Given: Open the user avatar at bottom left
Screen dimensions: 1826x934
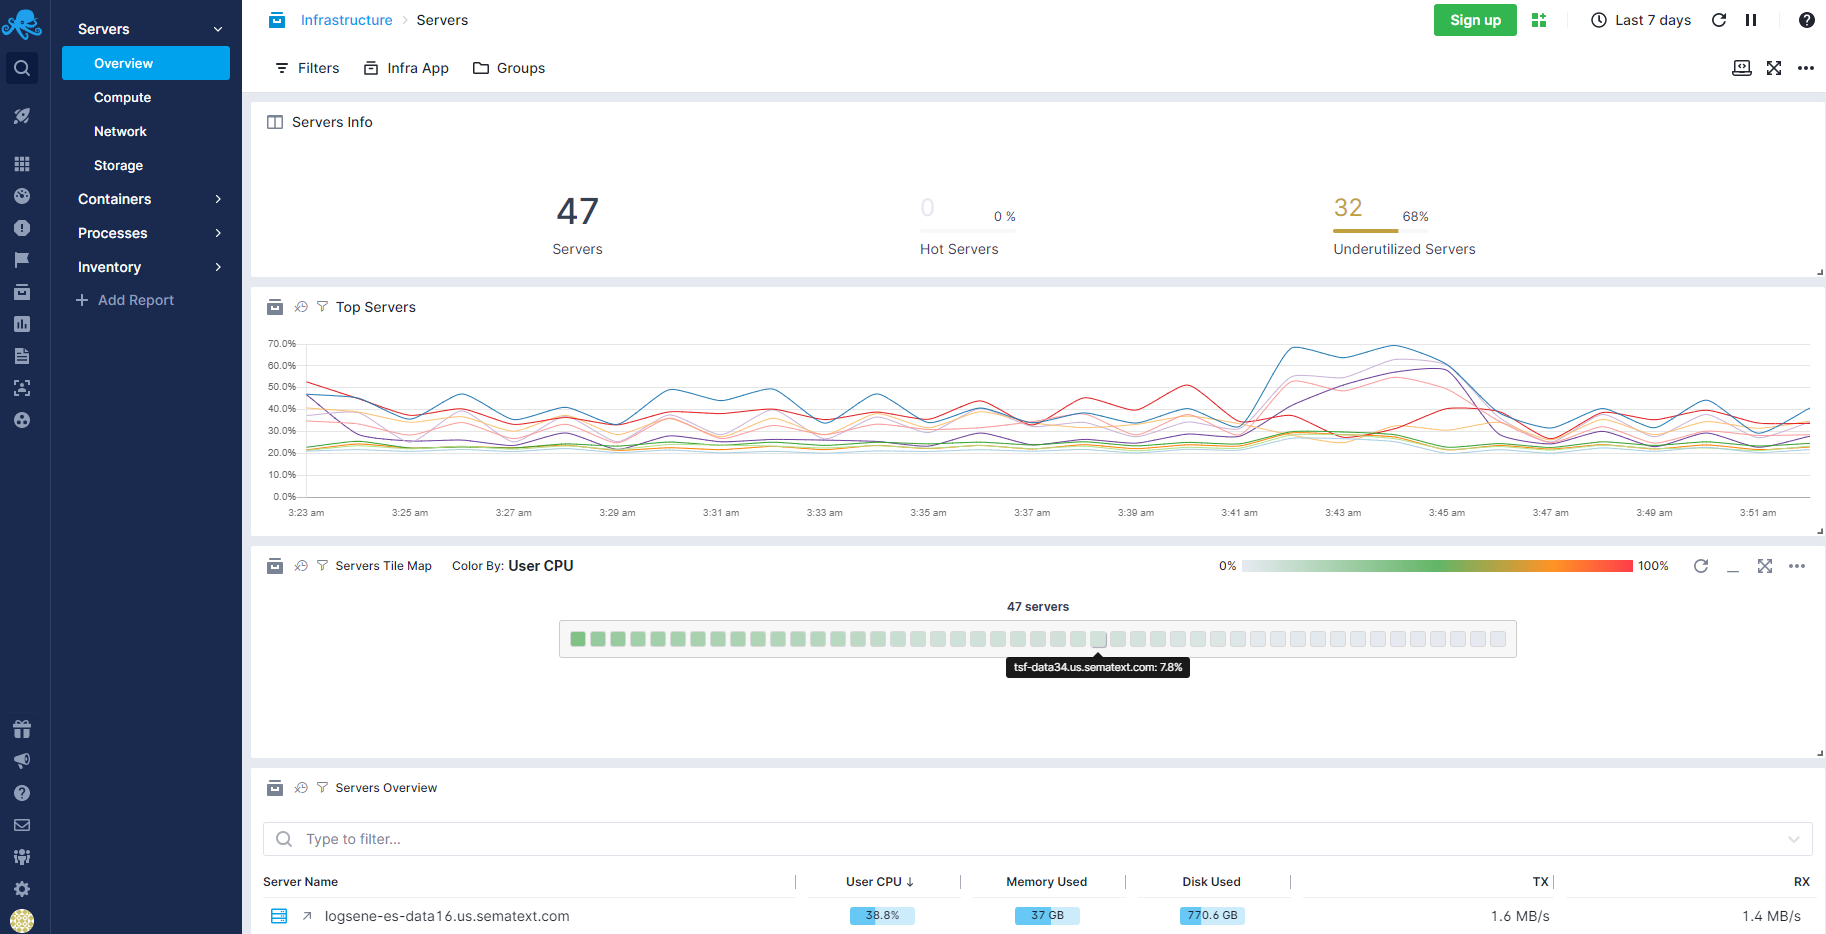Looking at the screenshot, I should pyautogui.click(x=22, y=921).
